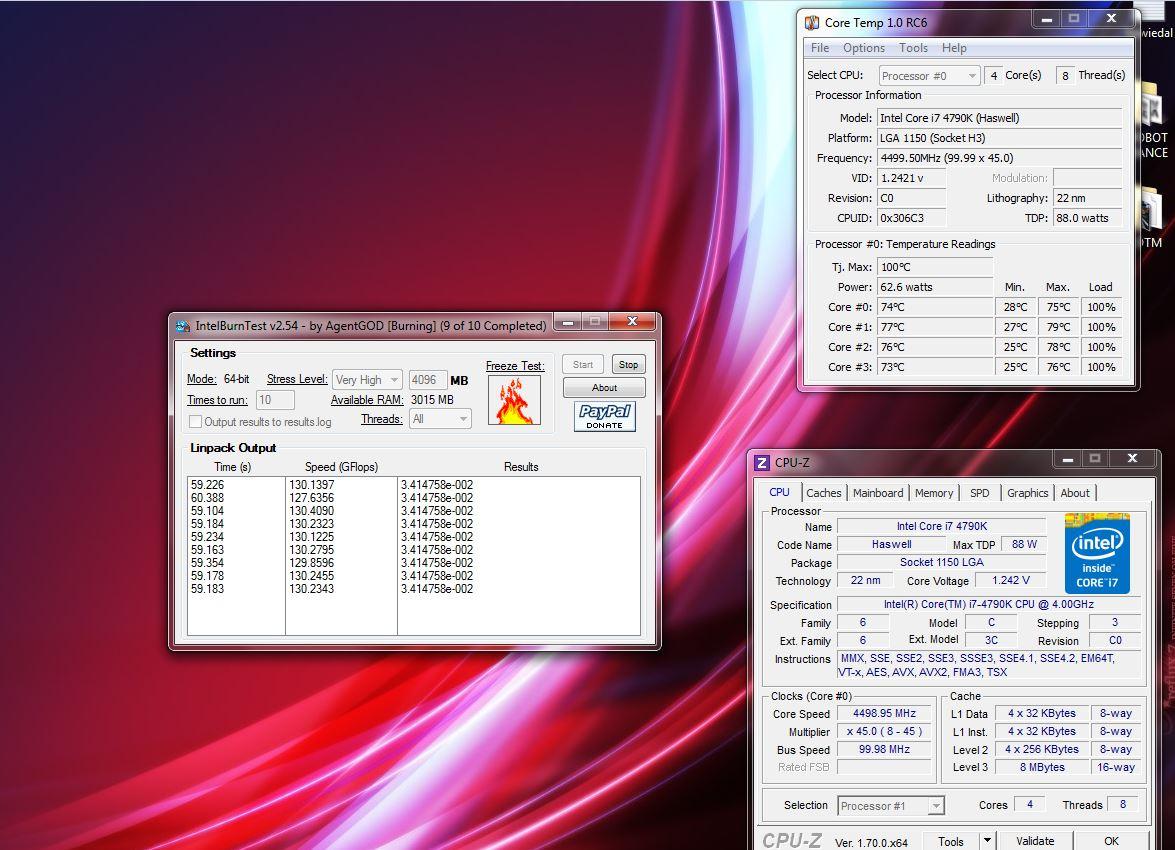Click the PayPal Donate image in IntelBurnTest
The height and width of the screenshot is (850, 1175).
click(605, 416)
